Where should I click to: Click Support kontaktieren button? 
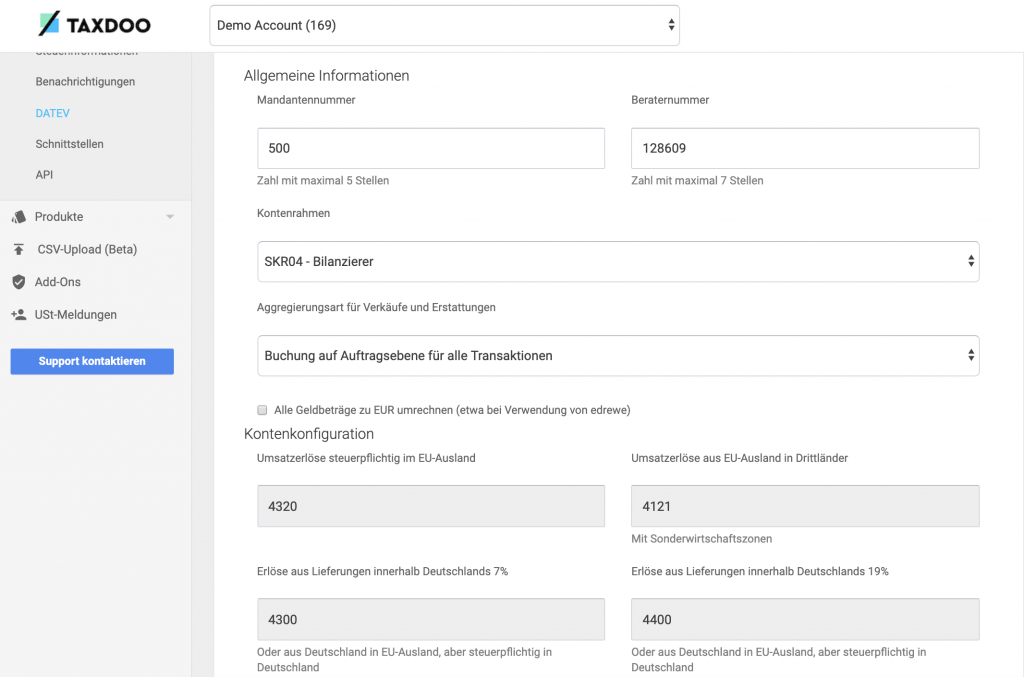(x=92, y=361)
